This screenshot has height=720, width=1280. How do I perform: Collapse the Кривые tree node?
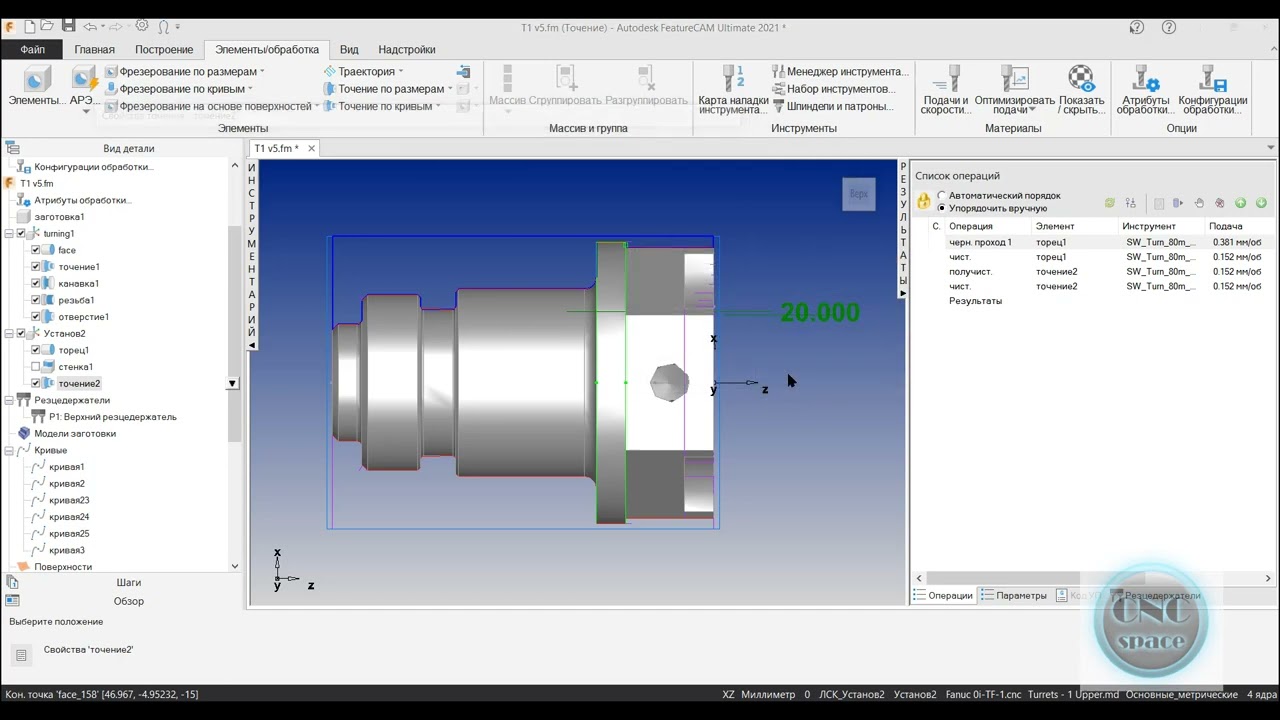pos(9,450)
